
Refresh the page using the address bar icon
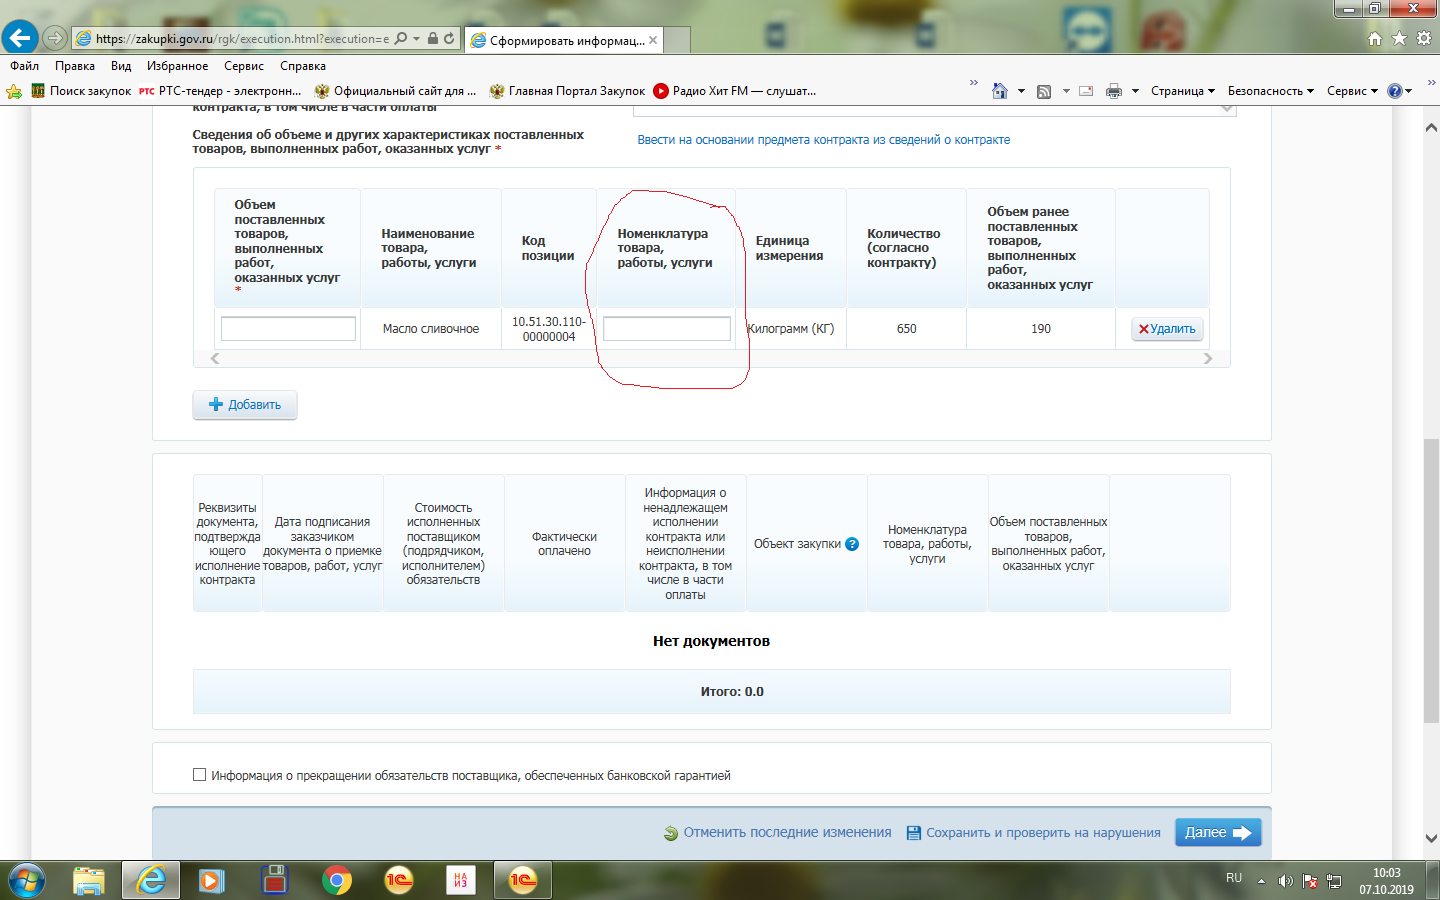pos(449,39)
